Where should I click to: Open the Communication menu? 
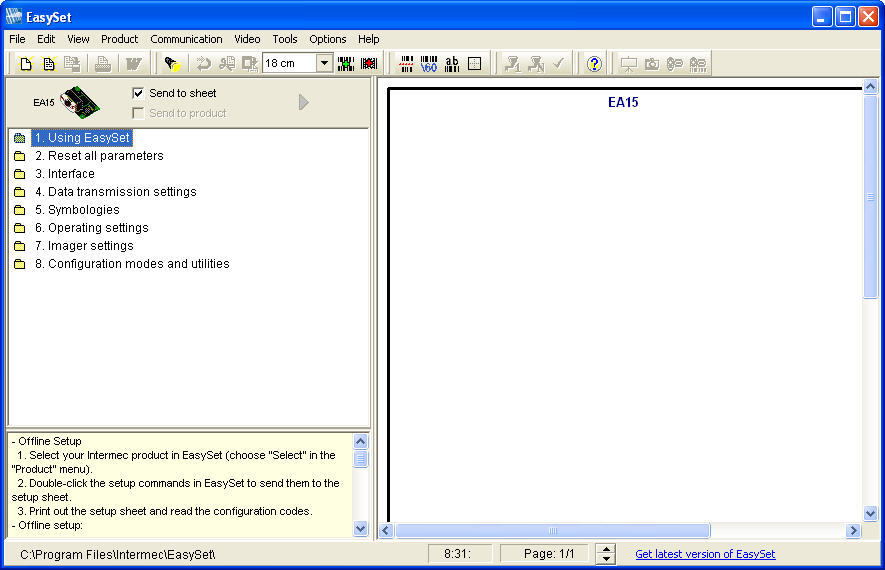[x=186, y=39]
